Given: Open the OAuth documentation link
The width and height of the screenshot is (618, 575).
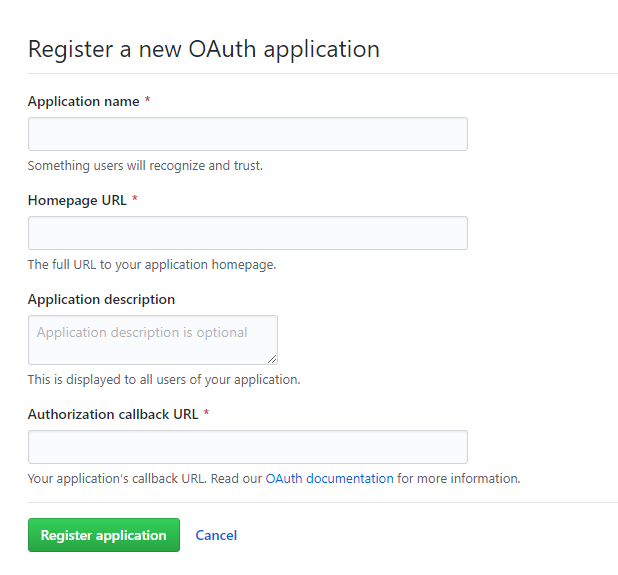Looking at the screenshot, I should click(329, 479).
